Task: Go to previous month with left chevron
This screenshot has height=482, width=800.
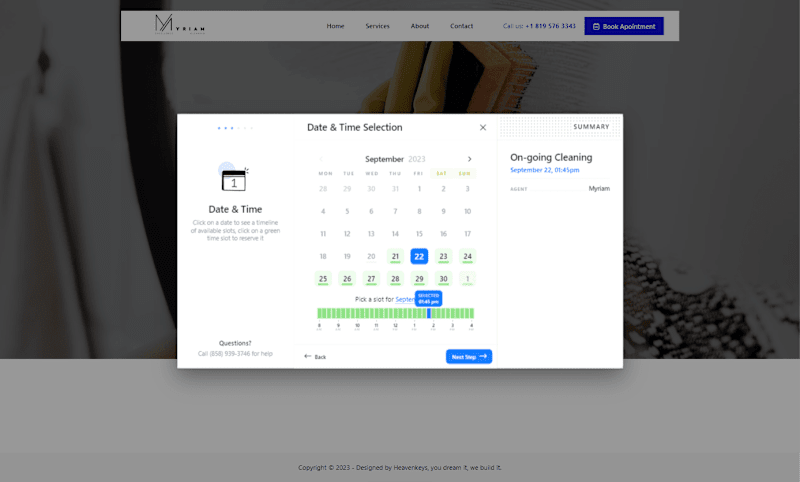Action: tap(321, 159)
